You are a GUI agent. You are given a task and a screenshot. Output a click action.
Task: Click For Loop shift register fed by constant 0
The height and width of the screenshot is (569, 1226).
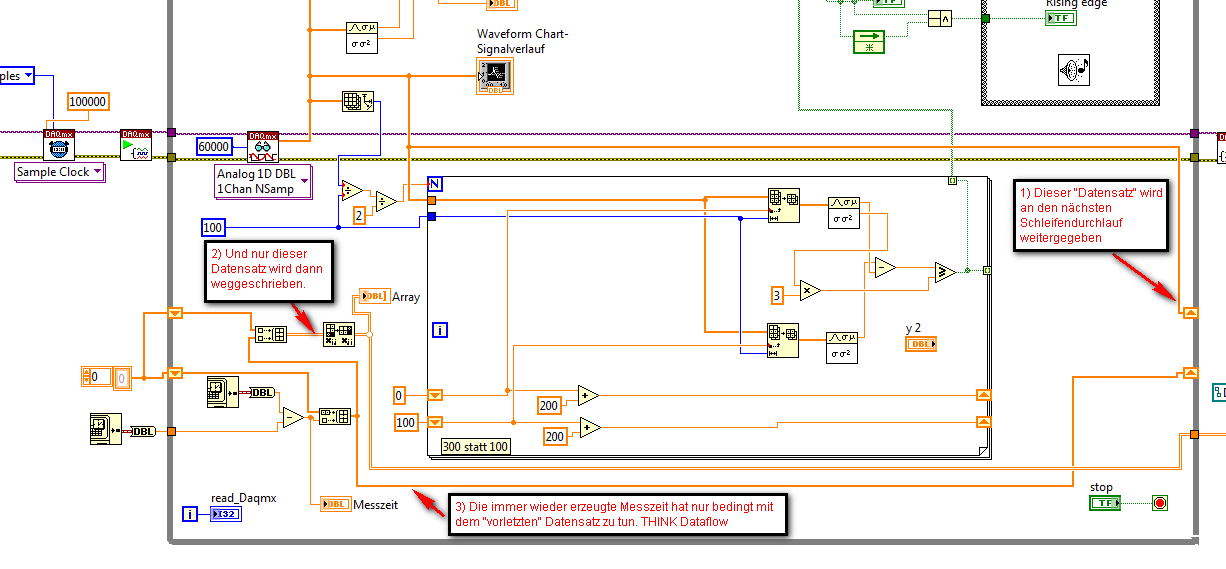[434, 395]
